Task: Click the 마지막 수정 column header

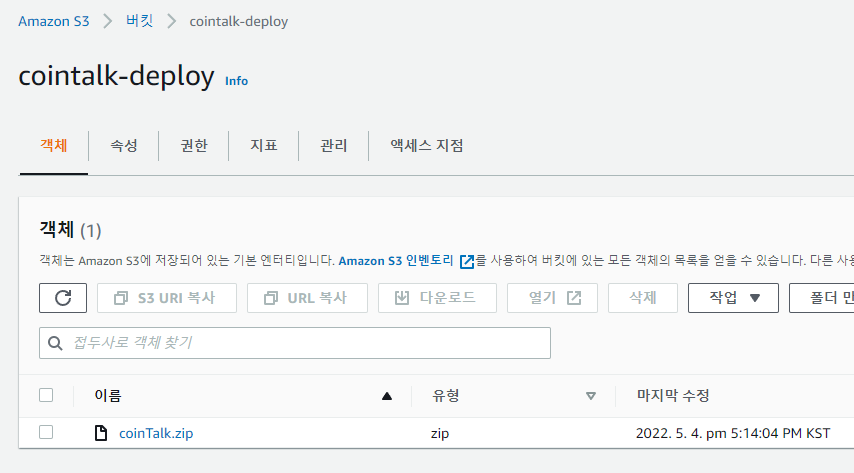Action: click(x=673, y=396)
